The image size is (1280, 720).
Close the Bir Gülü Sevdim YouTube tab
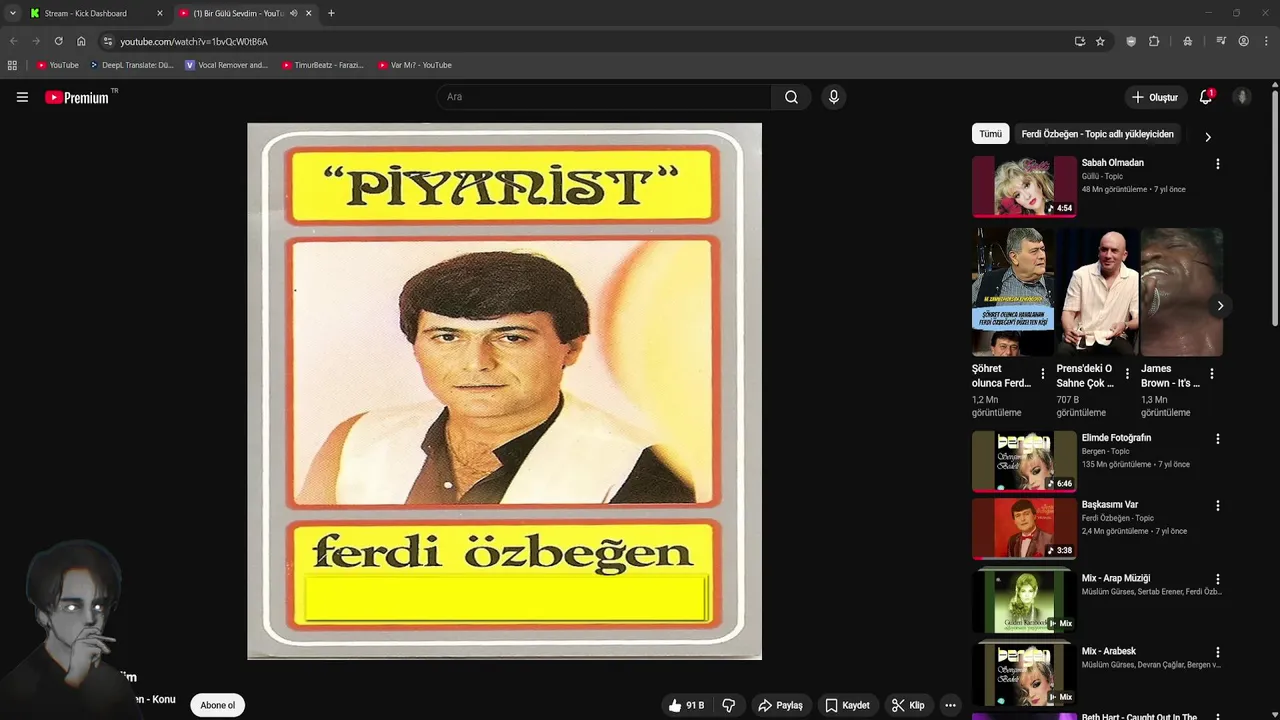tap(308, 13)
